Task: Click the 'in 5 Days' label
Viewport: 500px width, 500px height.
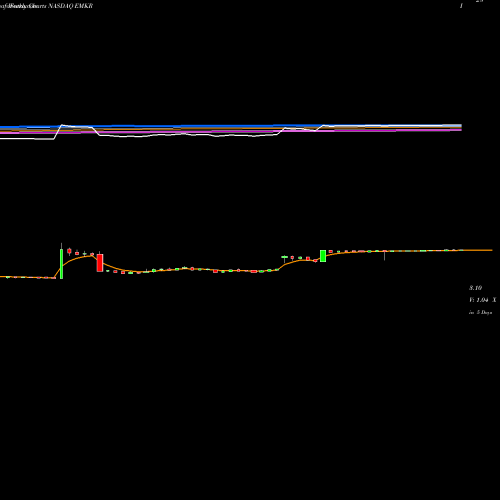Action: (x=480, y=312)
